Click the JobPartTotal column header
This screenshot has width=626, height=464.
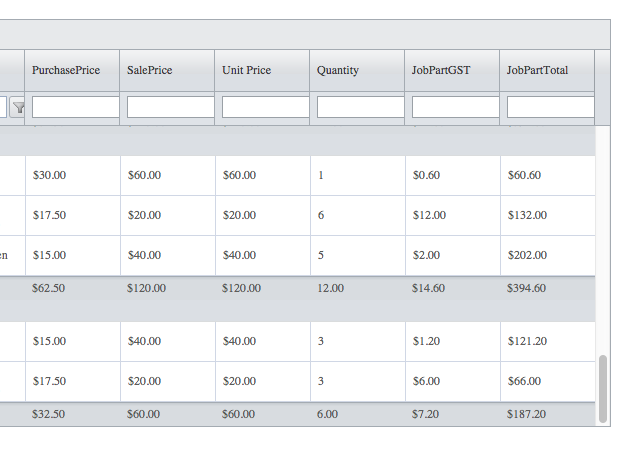point(547,71)
